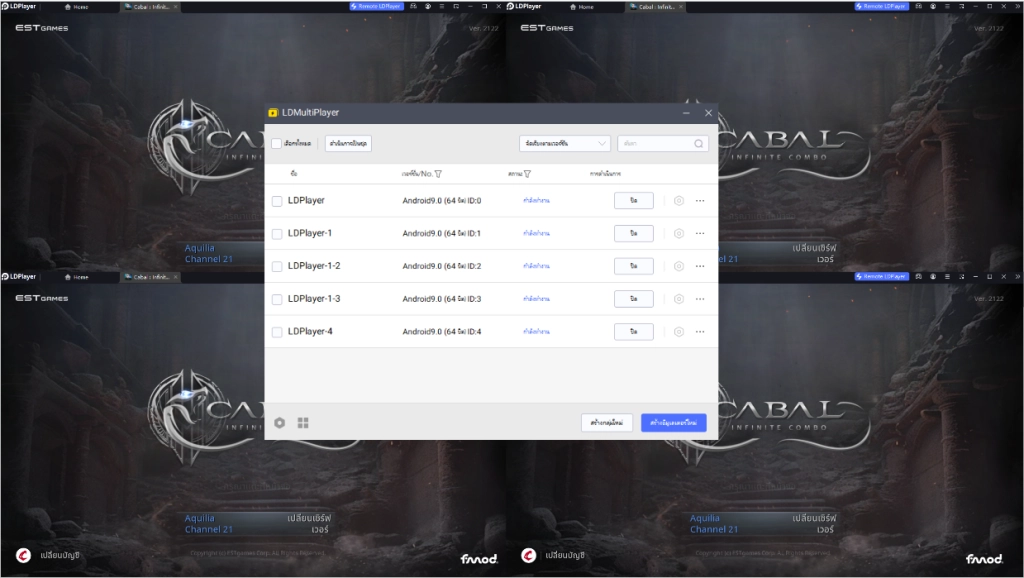Open settings gear for LDPlayer ID:0 row
This screenshot has width=1024, height=578.
coord(679,201)
